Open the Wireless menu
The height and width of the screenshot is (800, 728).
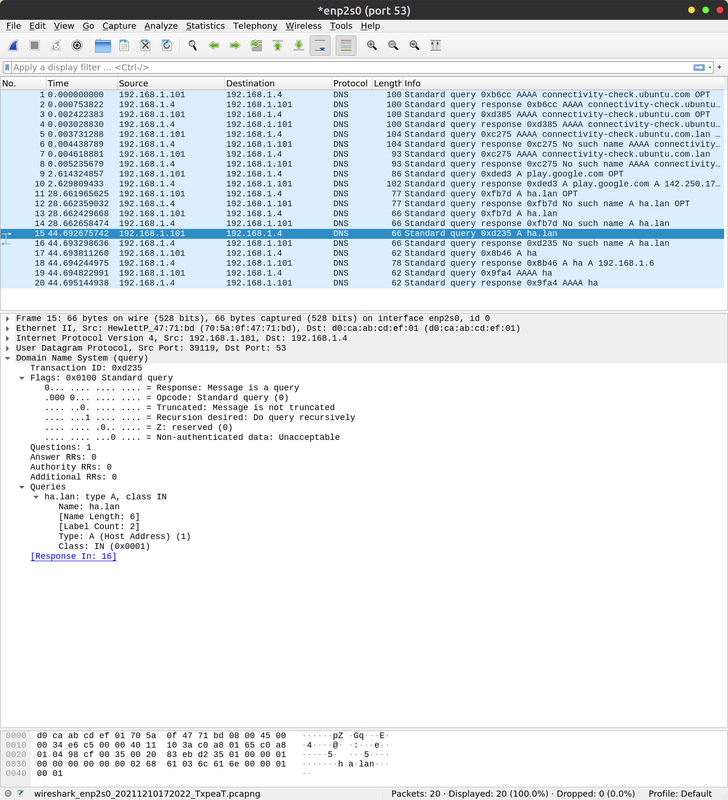[x=304, y=26]
